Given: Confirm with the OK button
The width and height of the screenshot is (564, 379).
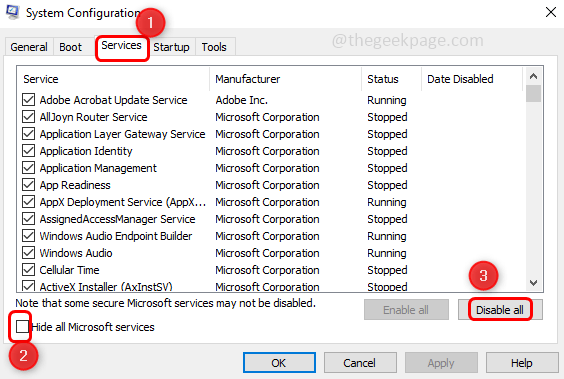Looking at the screenshot, I should click(279, 363).
